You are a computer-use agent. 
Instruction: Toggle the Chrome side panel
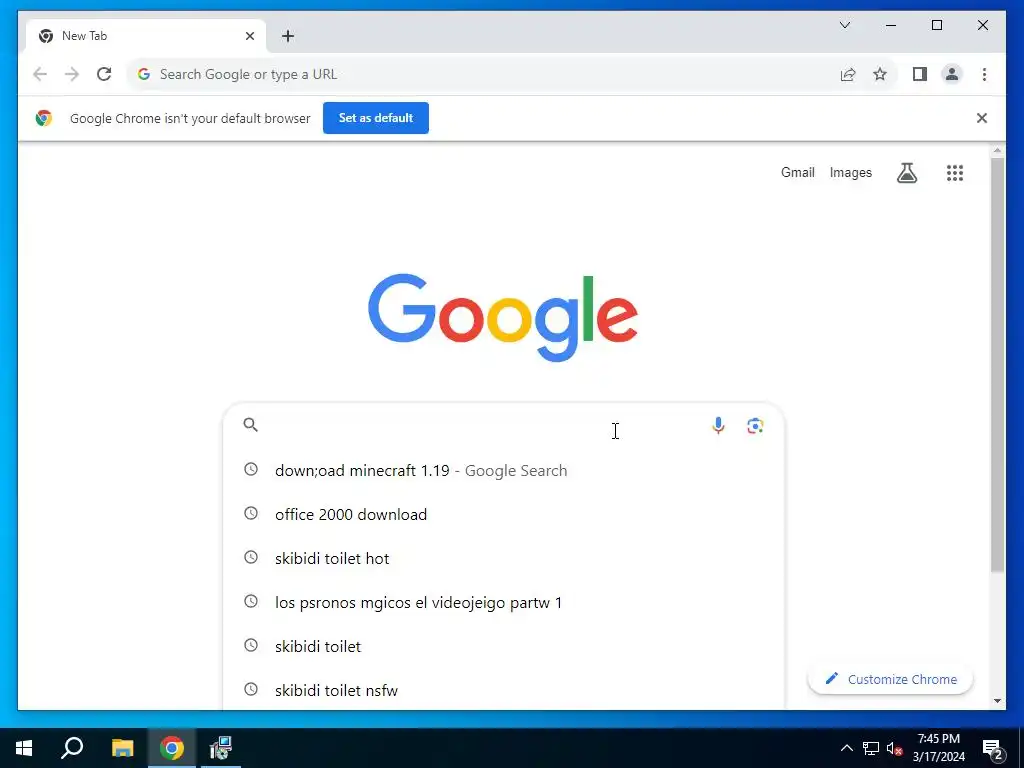920,74
